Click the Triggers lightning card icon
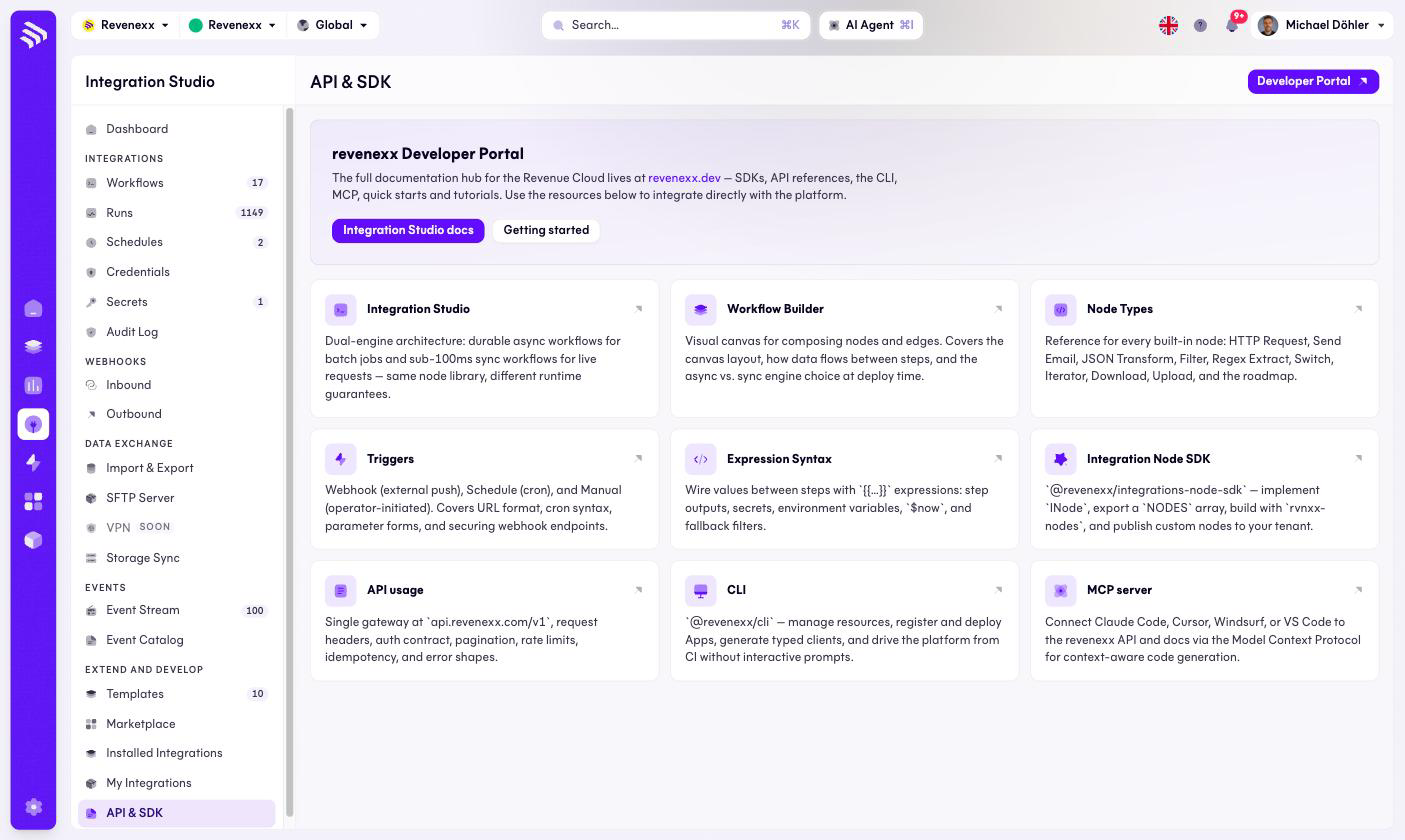The image size is (1405, 840). [341, 459]
